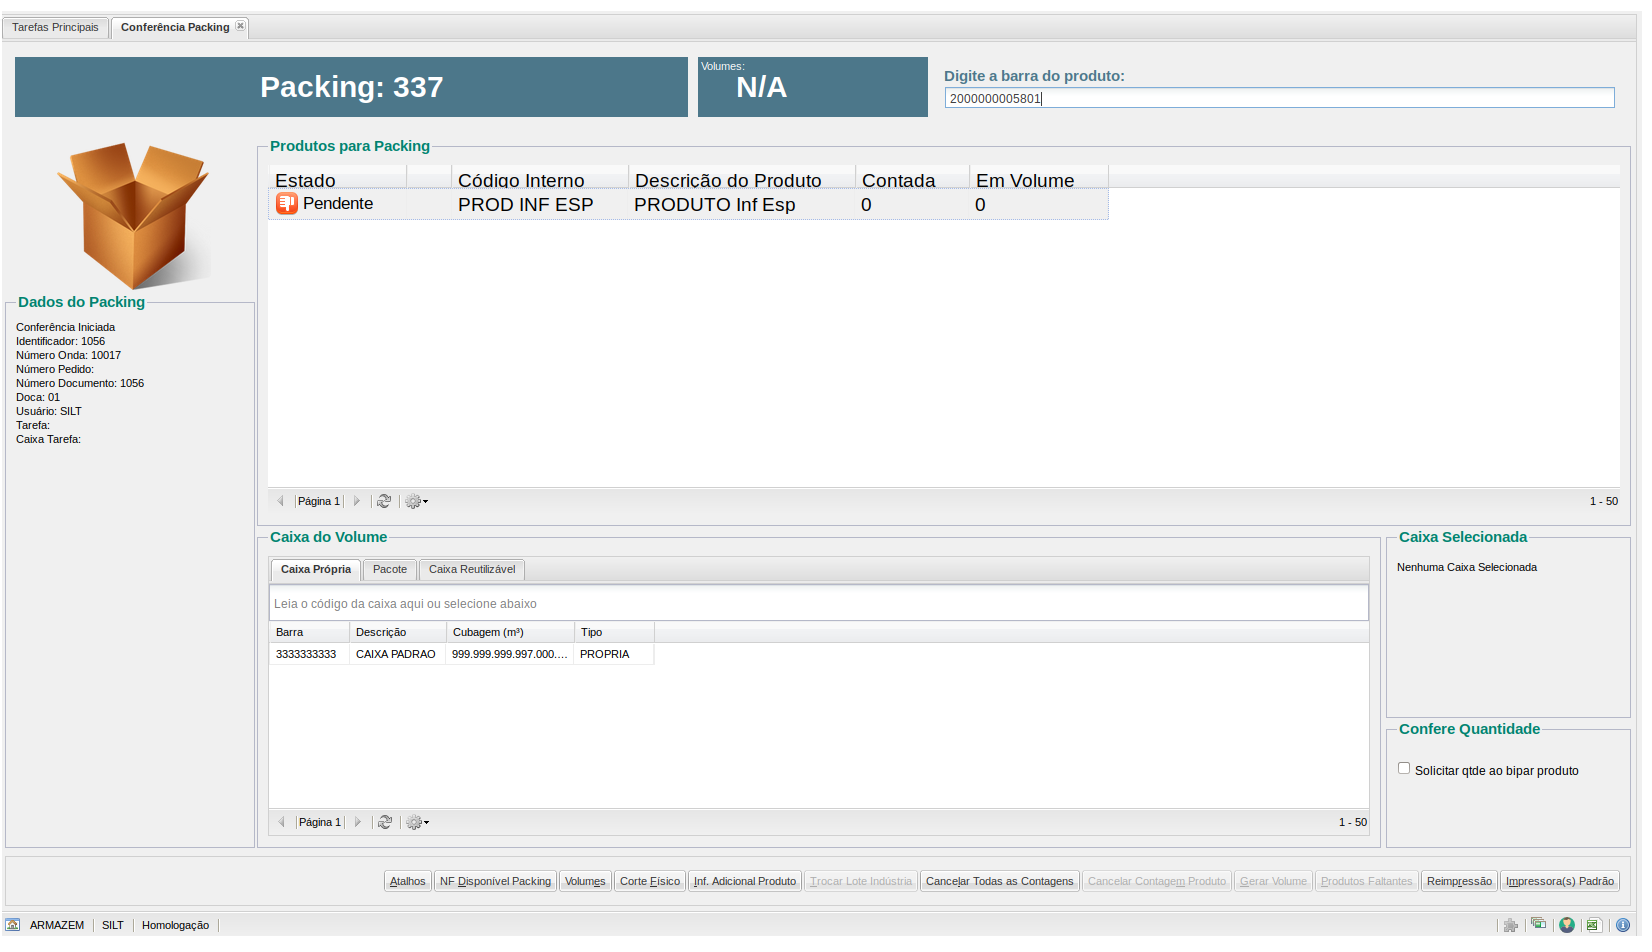
Task: Open the blue info icon in status bar
Action: click(x=1623, y=925)
